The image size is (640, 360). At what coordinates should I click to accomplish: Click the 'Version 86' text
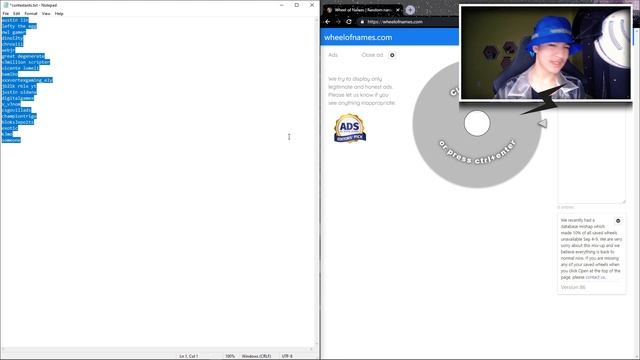[x=573, y=287]
